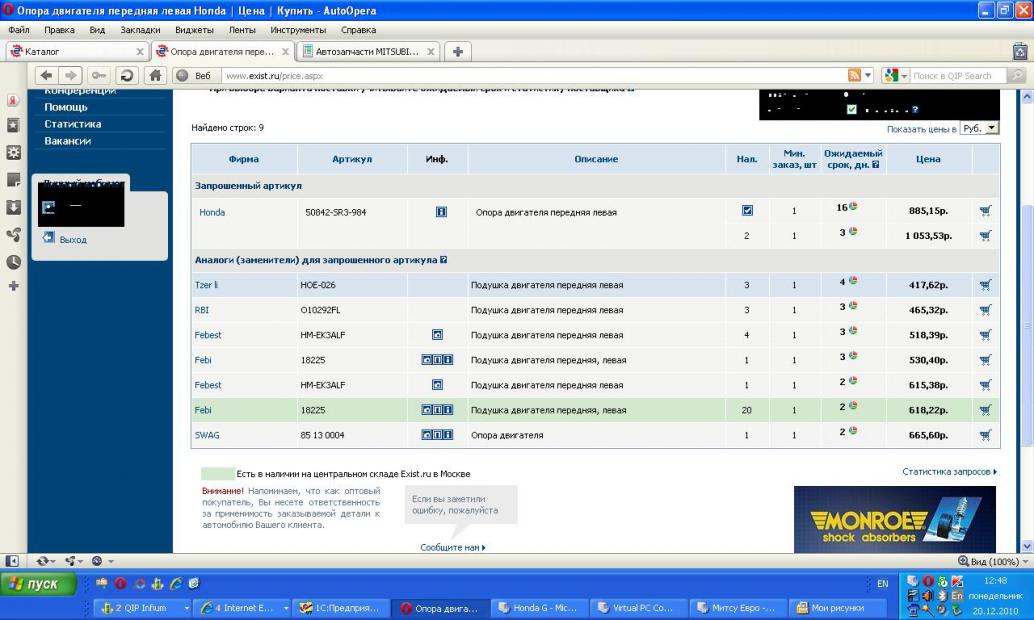Open the Downloads panel in sidebar
The width and height of the screenshot is (1034, 620).
coord(13,207)
